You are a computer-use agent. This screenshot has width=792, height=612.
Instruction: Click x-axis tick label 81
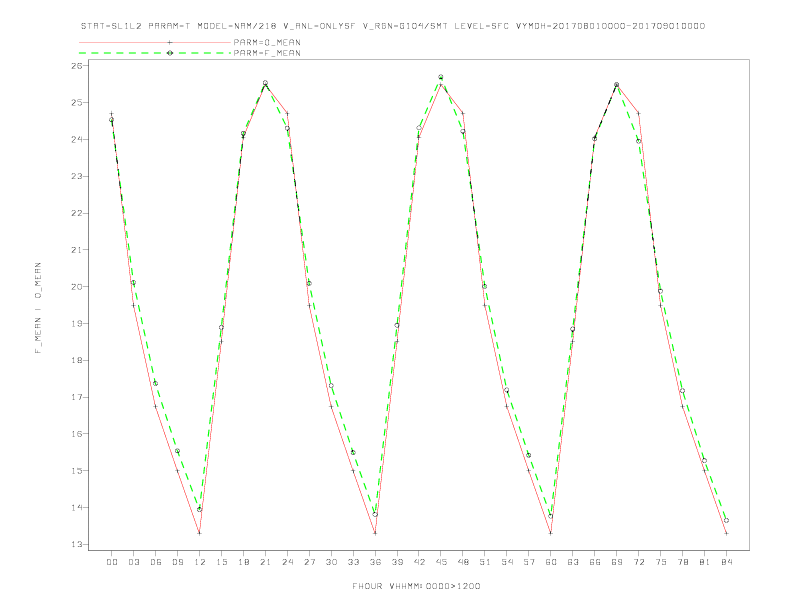click(x=704, y=562)
